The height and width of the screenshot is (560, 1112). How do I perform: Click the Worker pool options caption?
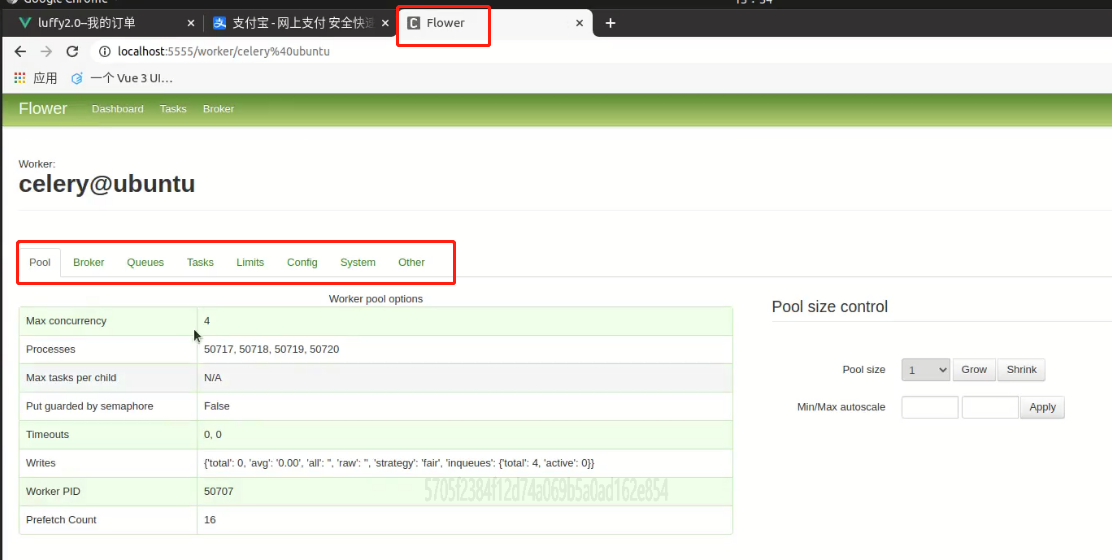tap(376, 298)
